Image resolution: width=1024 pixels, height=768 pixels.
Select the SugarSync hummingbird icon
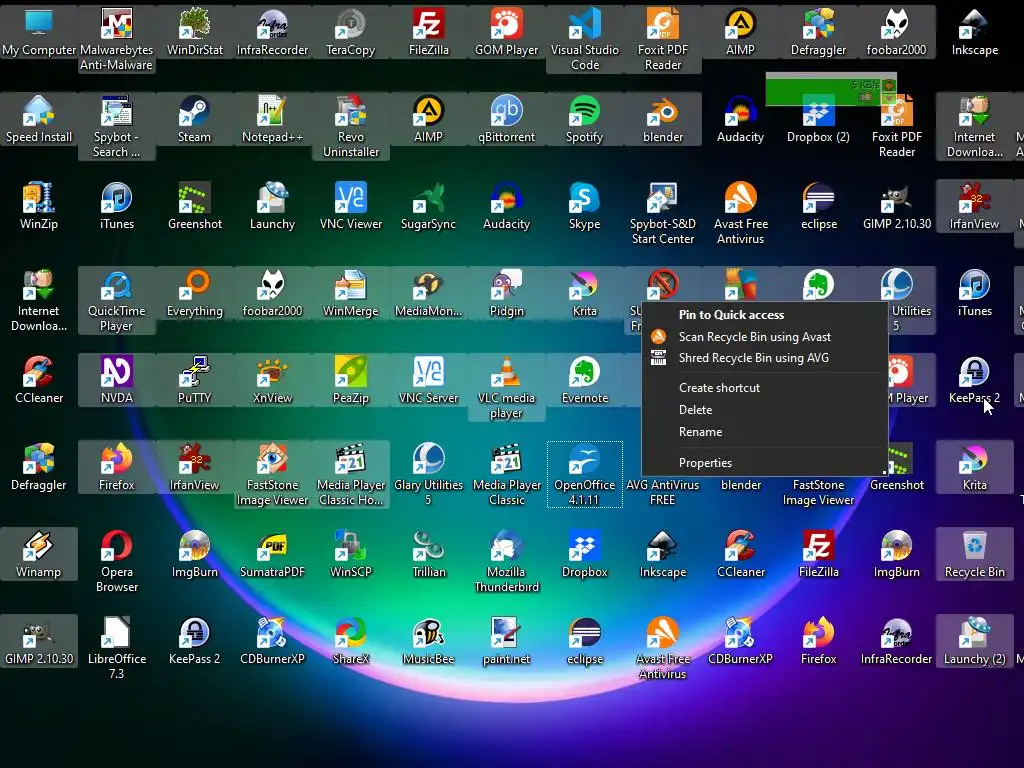[x=428, y=206]
